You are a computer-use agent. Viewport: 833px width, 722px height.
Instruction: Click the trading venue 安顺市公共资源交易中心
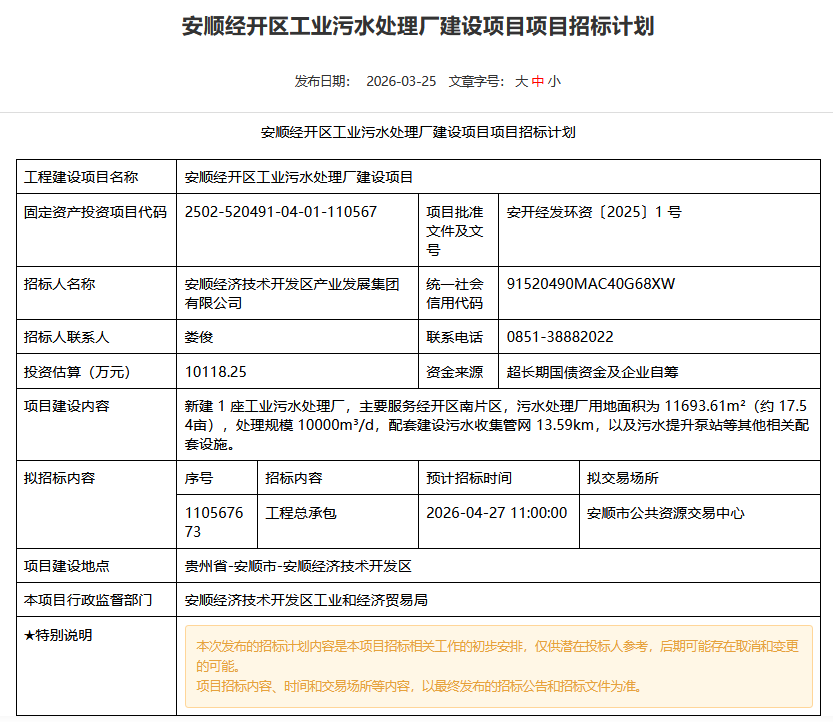(666, 513)
